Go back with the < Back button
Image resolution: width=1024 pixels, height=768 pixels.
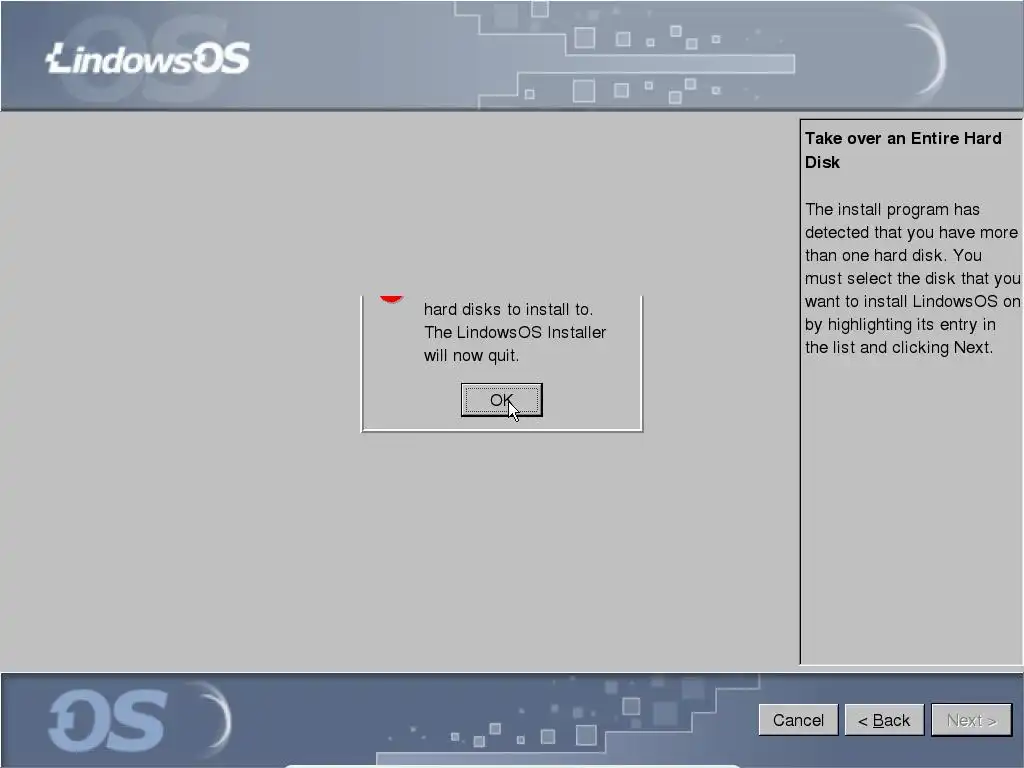point(884,720)
